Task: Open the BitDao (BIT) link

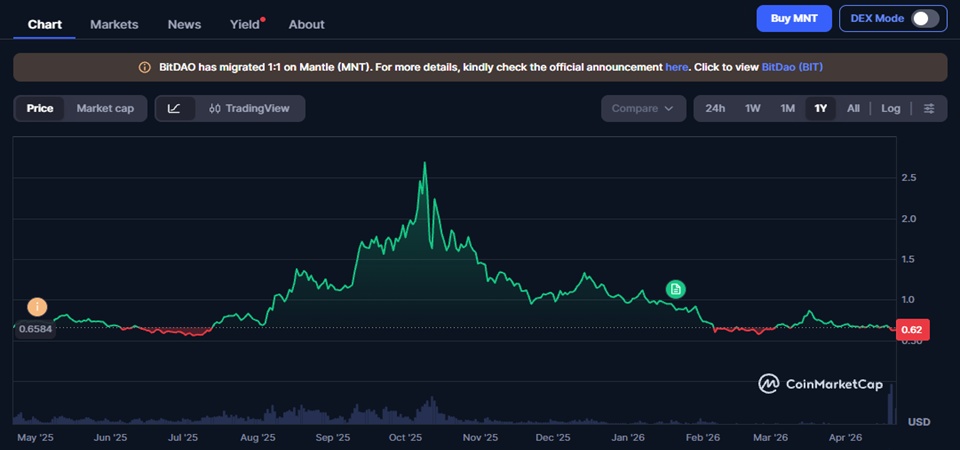Action: coord(792,67)
